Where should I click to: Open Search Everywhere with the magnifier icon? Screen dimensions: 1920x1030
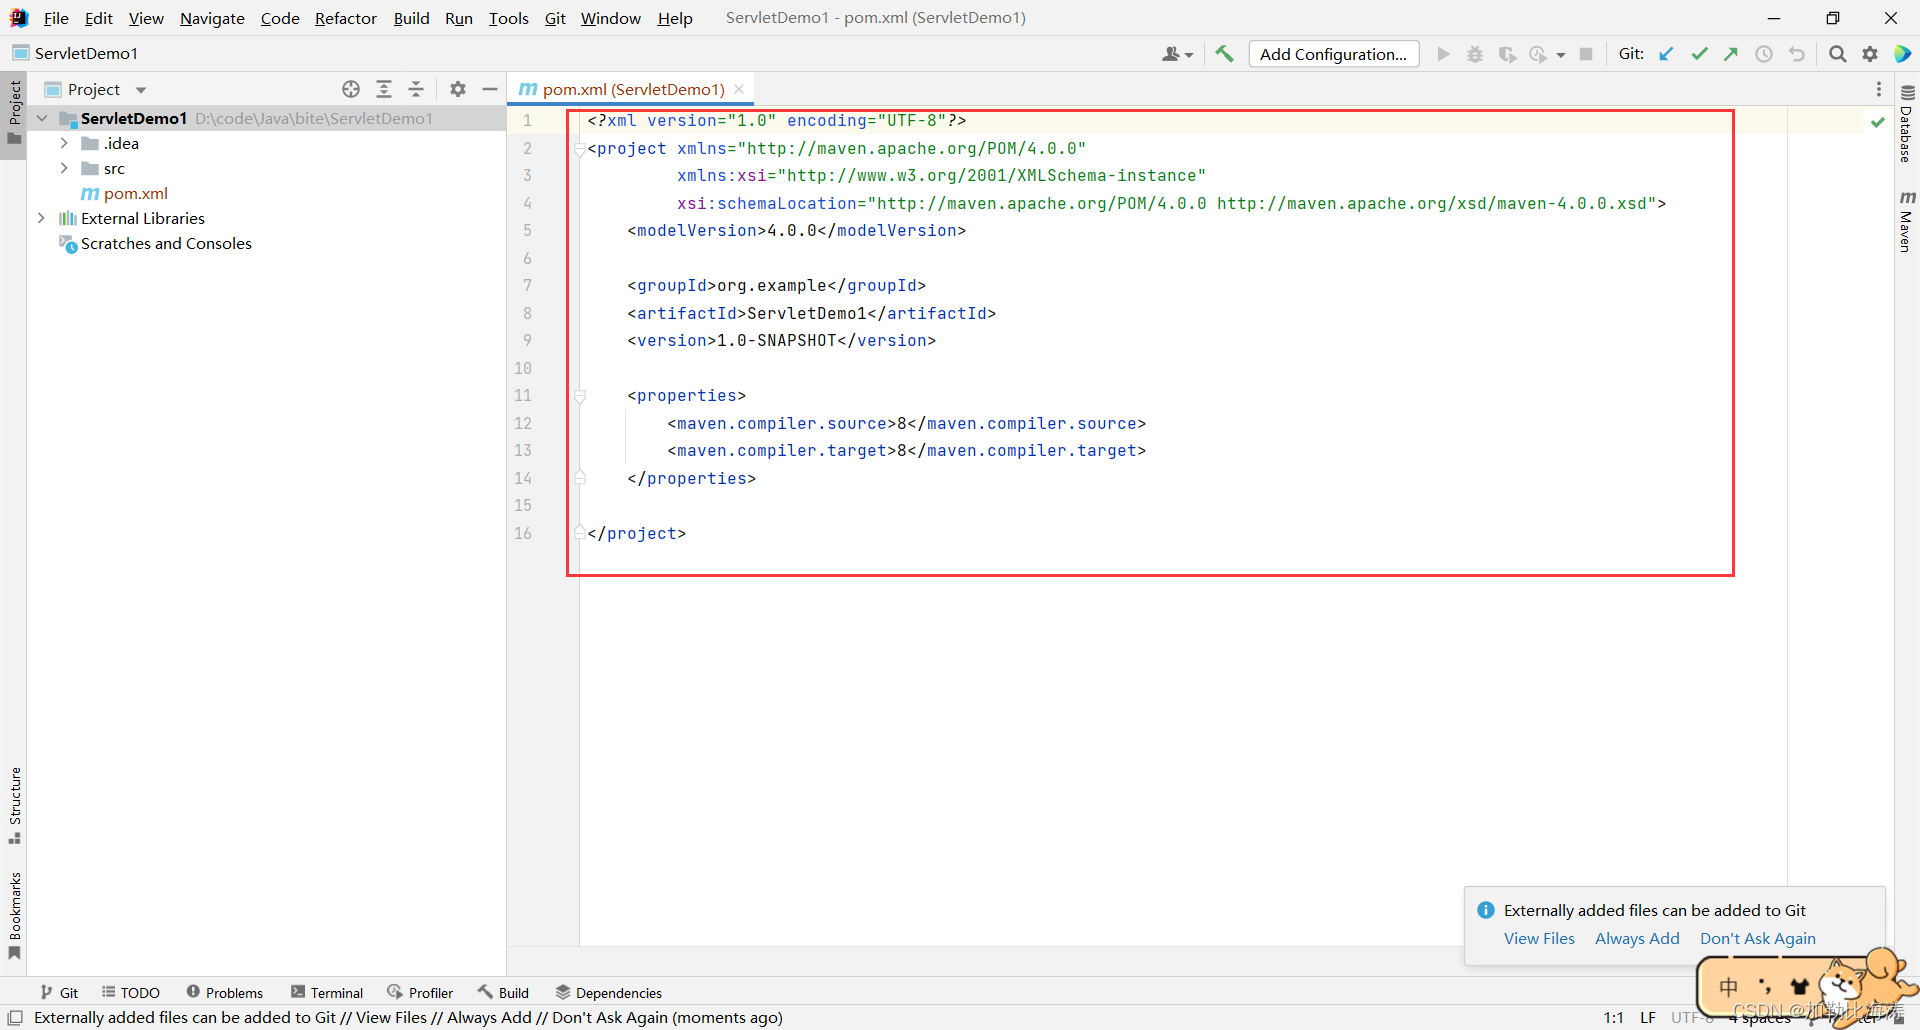(1837, 54)
